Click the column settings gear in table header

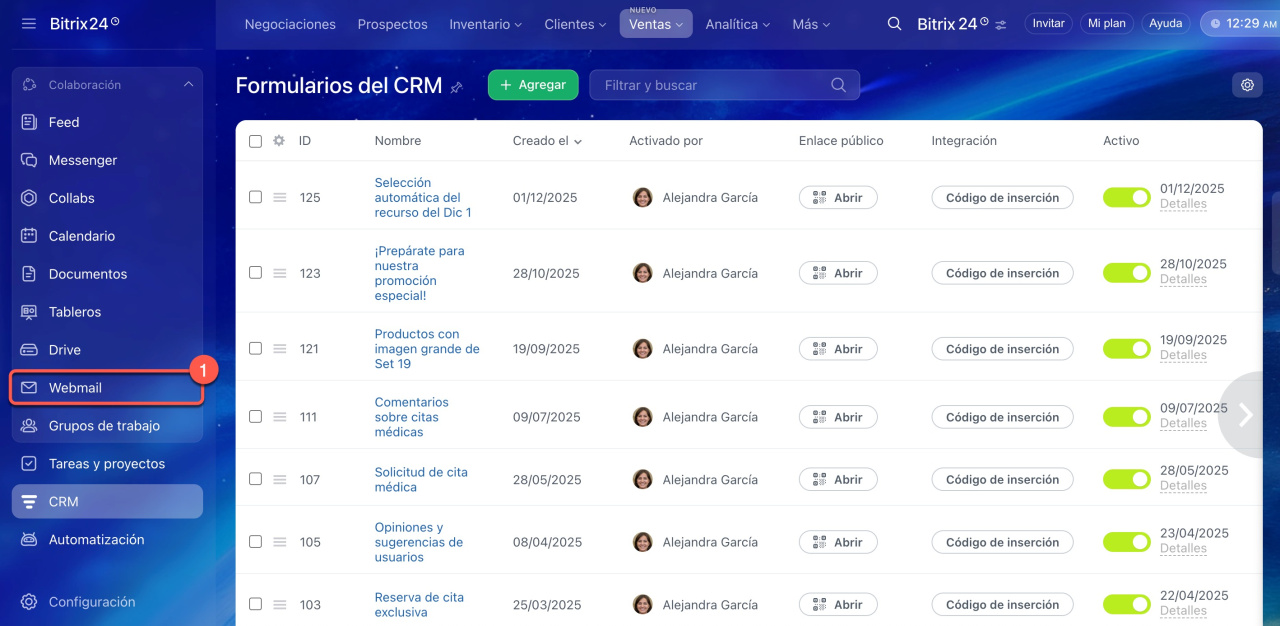[279, 141]
